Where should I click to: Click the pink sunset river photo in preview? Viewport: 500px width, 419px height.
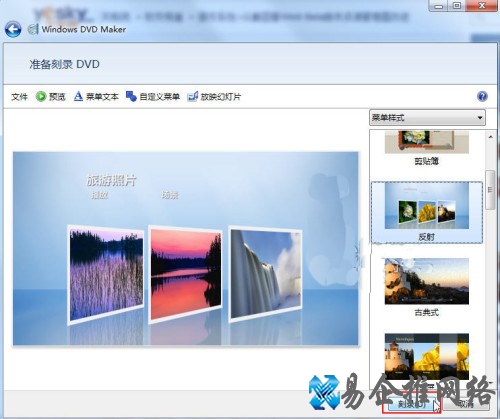185,274
